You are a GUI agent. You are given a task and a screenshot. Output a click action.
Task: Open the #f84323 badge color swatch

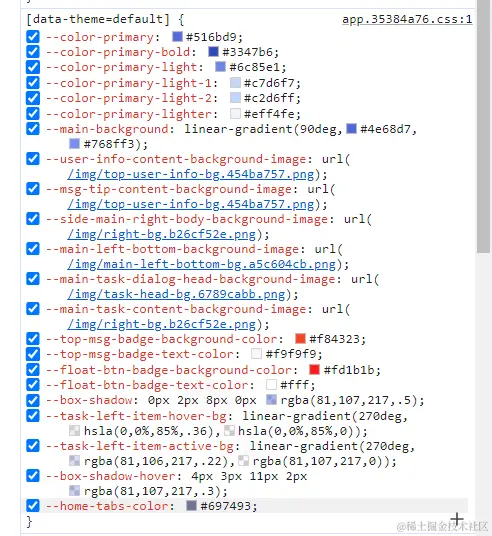(300, 338)
